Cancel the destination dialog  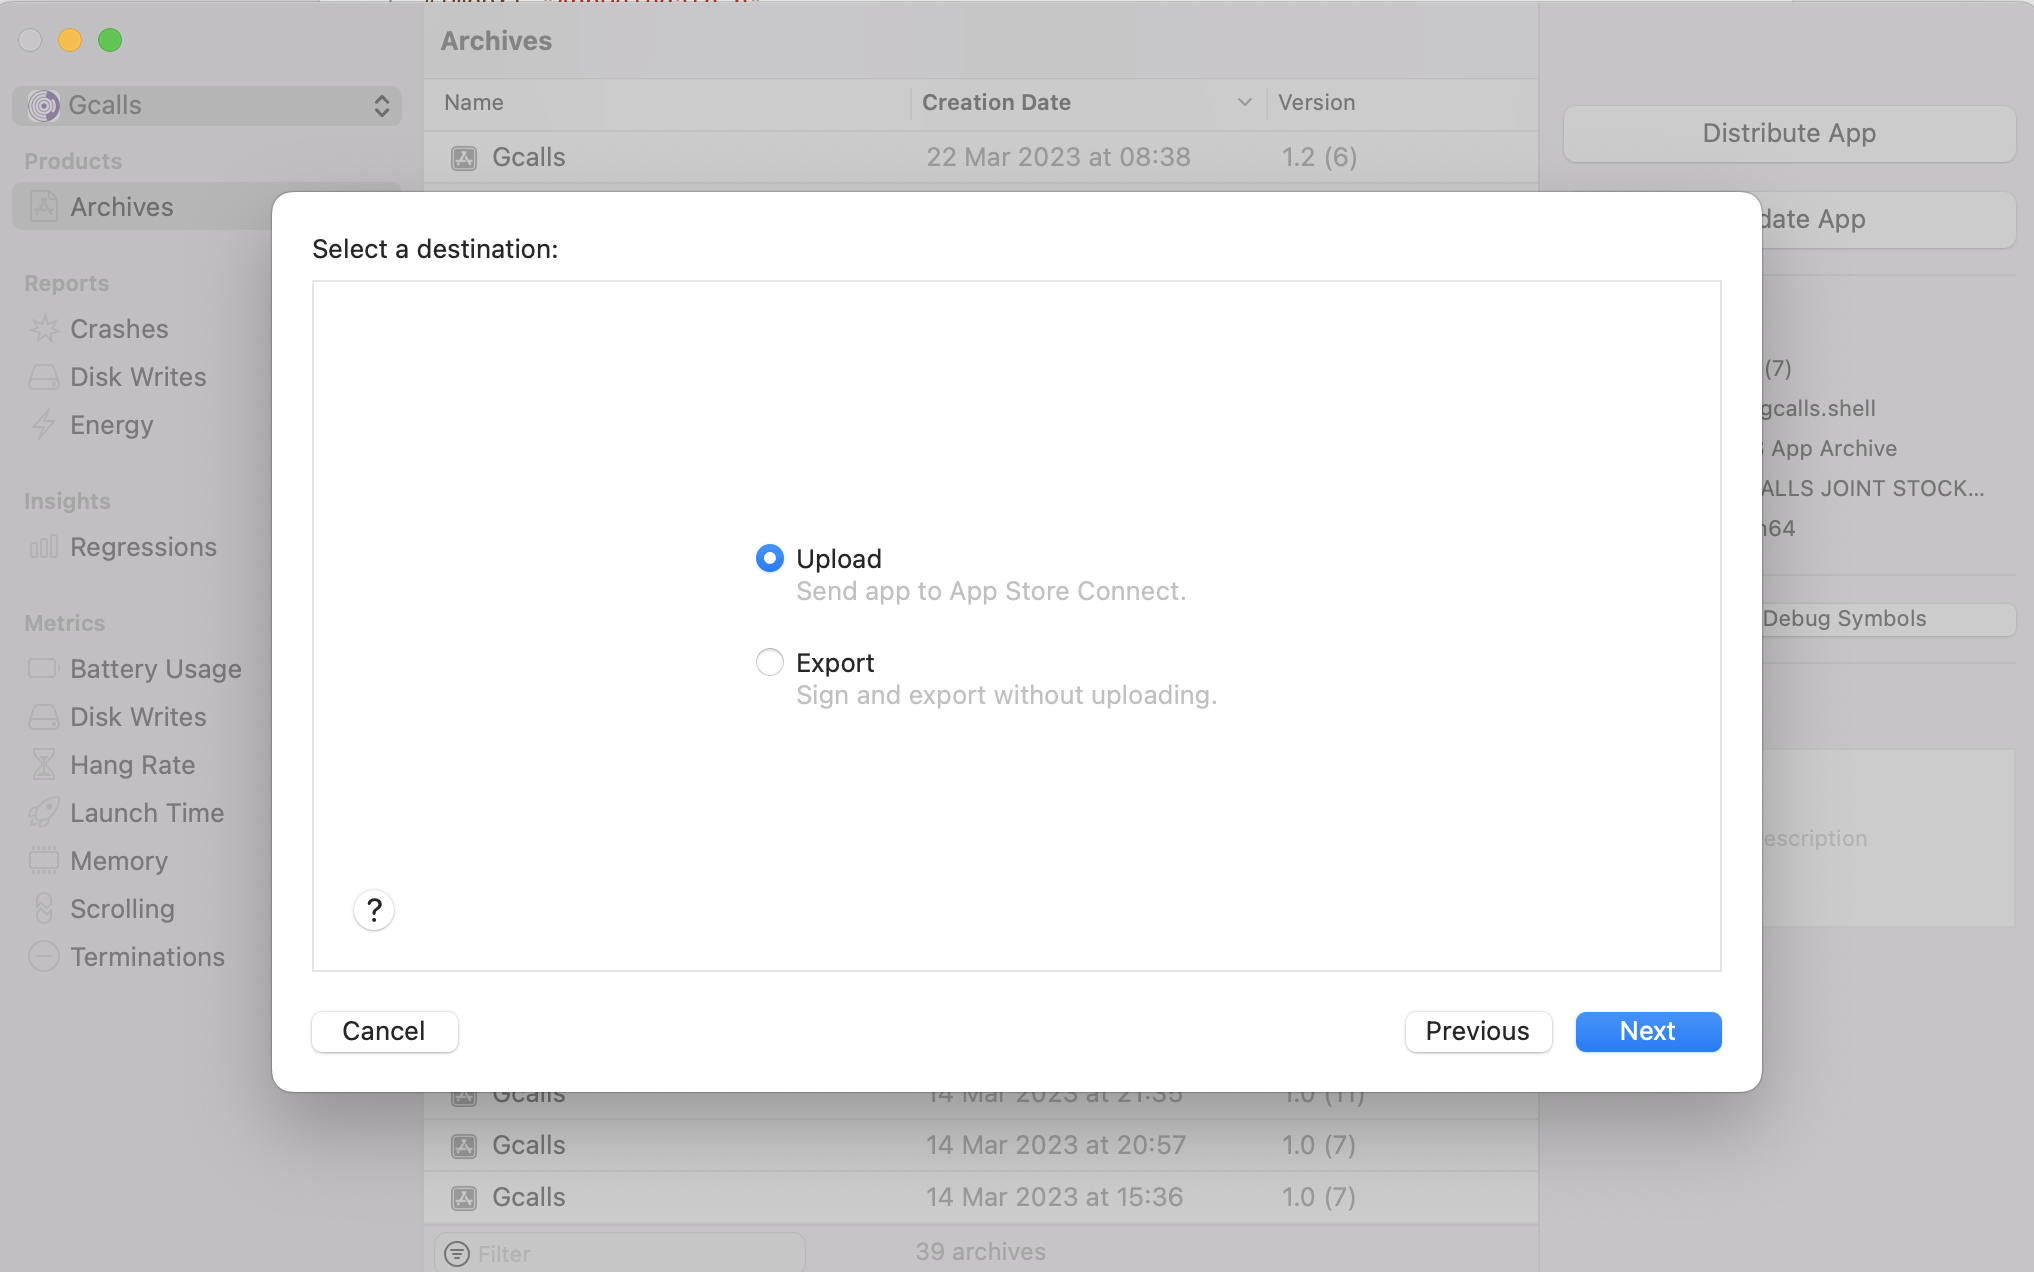click(384, 1031)
